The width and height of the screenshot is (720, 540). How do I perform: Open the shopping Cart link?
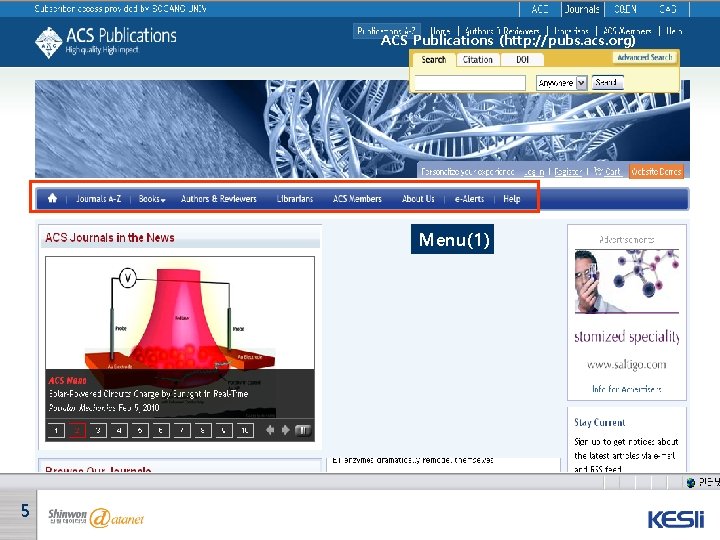click(x=607, y=172)
